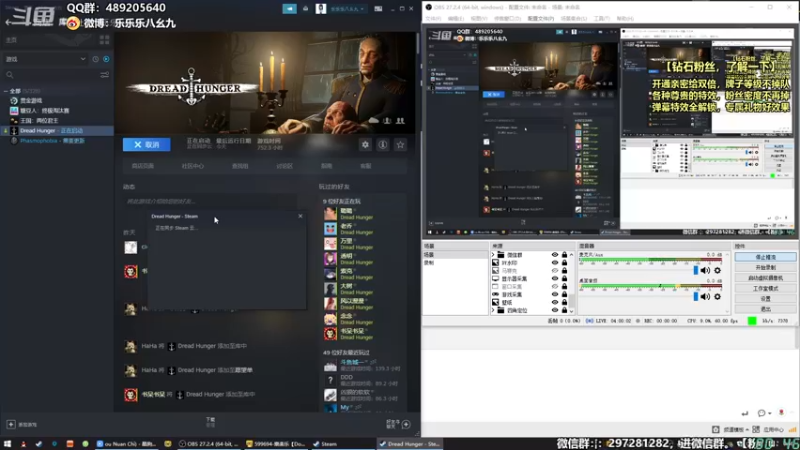Select the 录制 scene in OBS scenes list

[454, 263]
